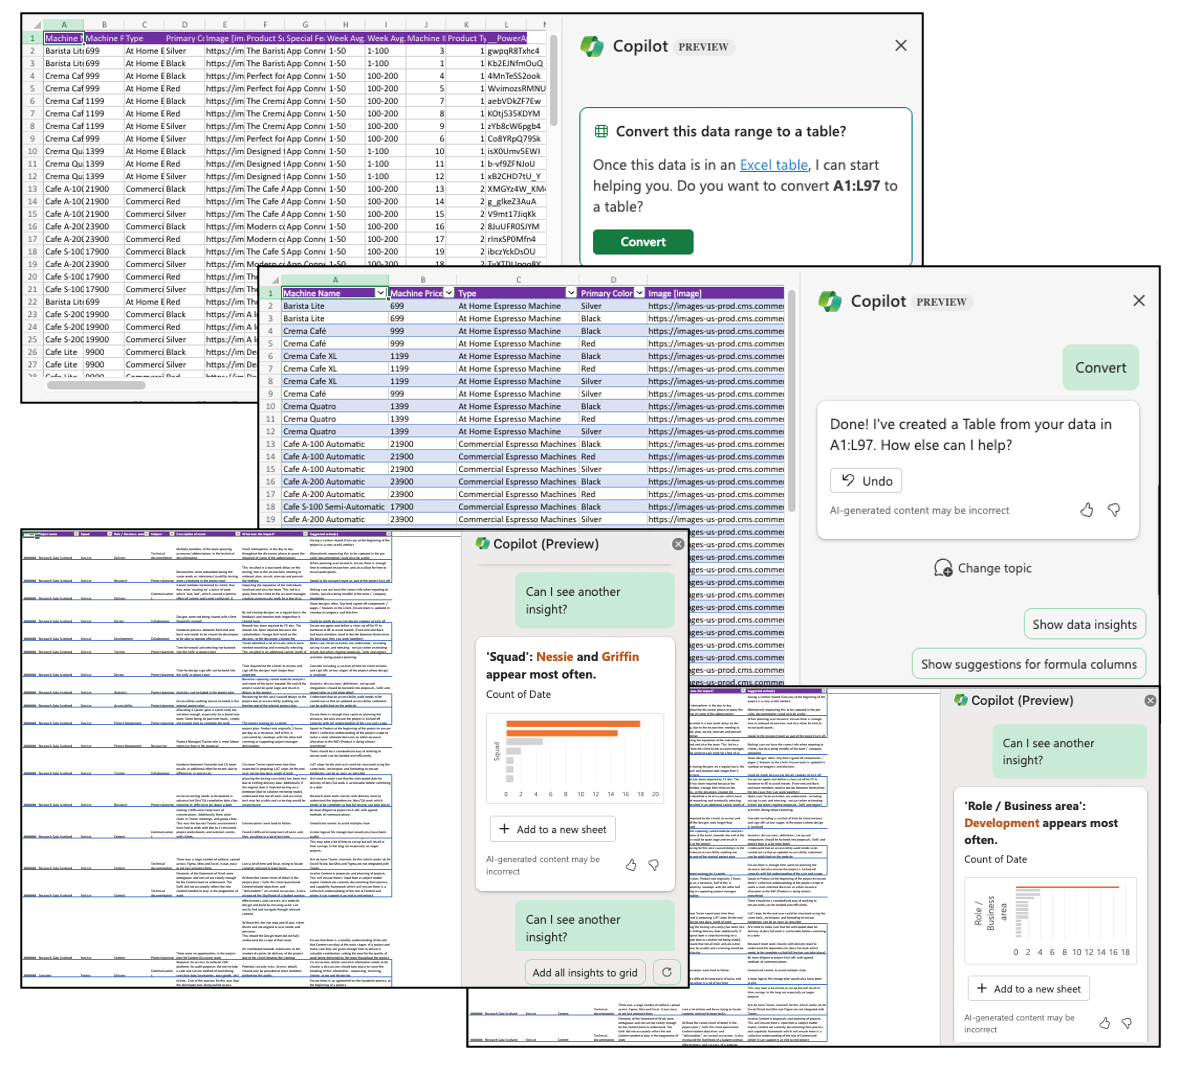
Task: Click Add all insights to grid
Action: [585, 972]
